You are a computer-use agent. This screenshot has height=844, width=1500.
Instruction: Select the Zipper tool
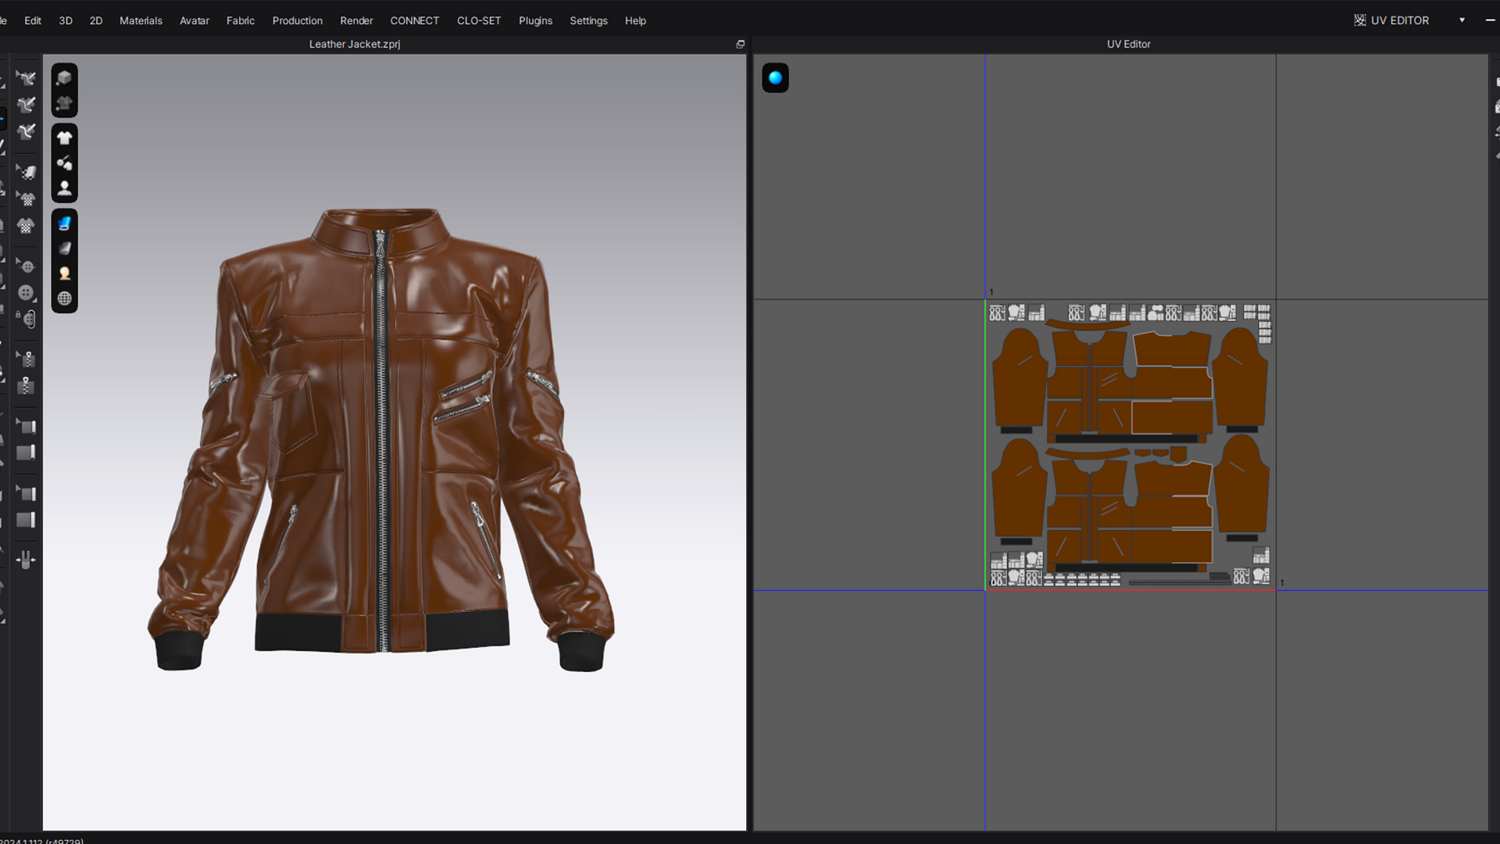pyautogui.click(x=26, y=385)
